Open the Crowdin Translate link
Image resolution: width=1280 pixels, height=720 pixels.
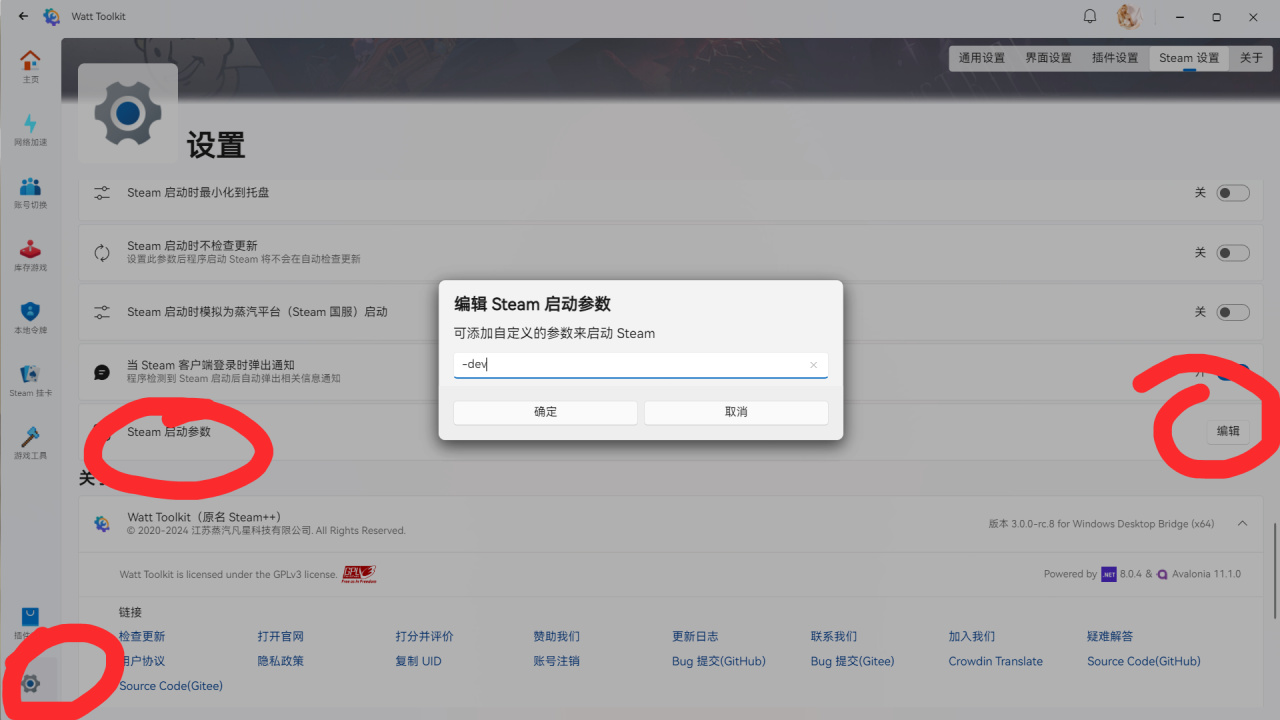996,661
